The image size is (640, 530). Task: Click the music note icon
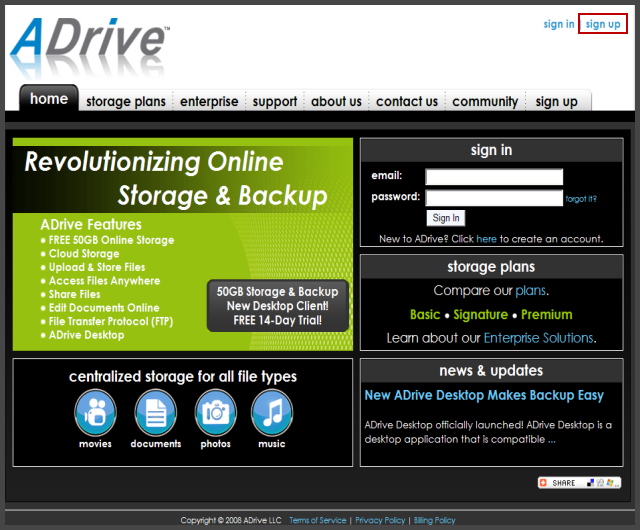[272, 412]
